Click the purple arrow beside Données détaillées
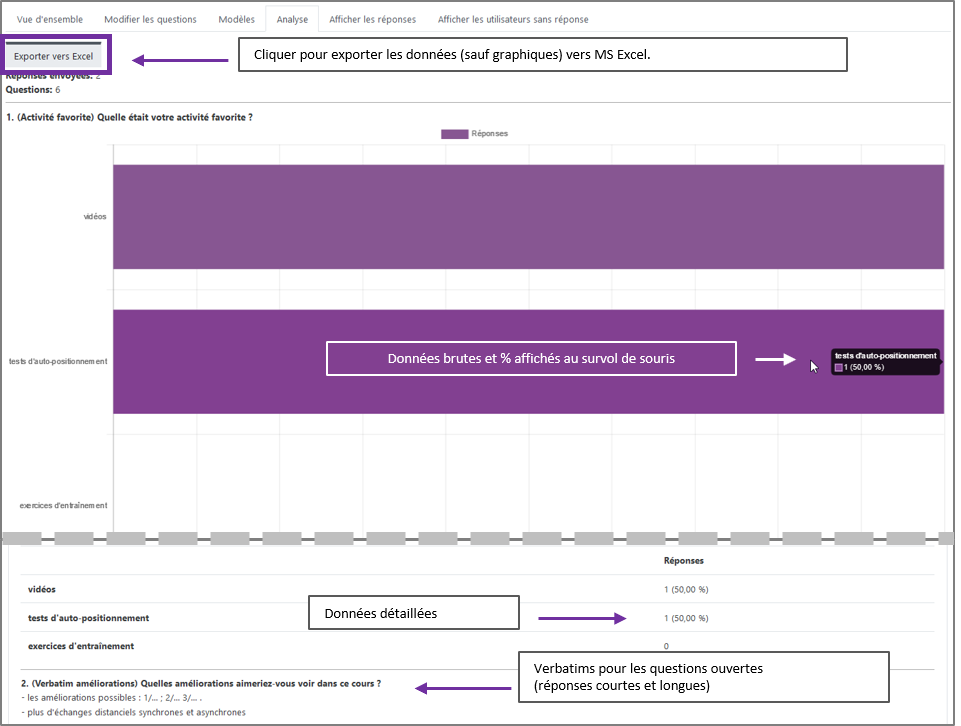The height and width of the screenshot is (726, 961). (582, 619)
